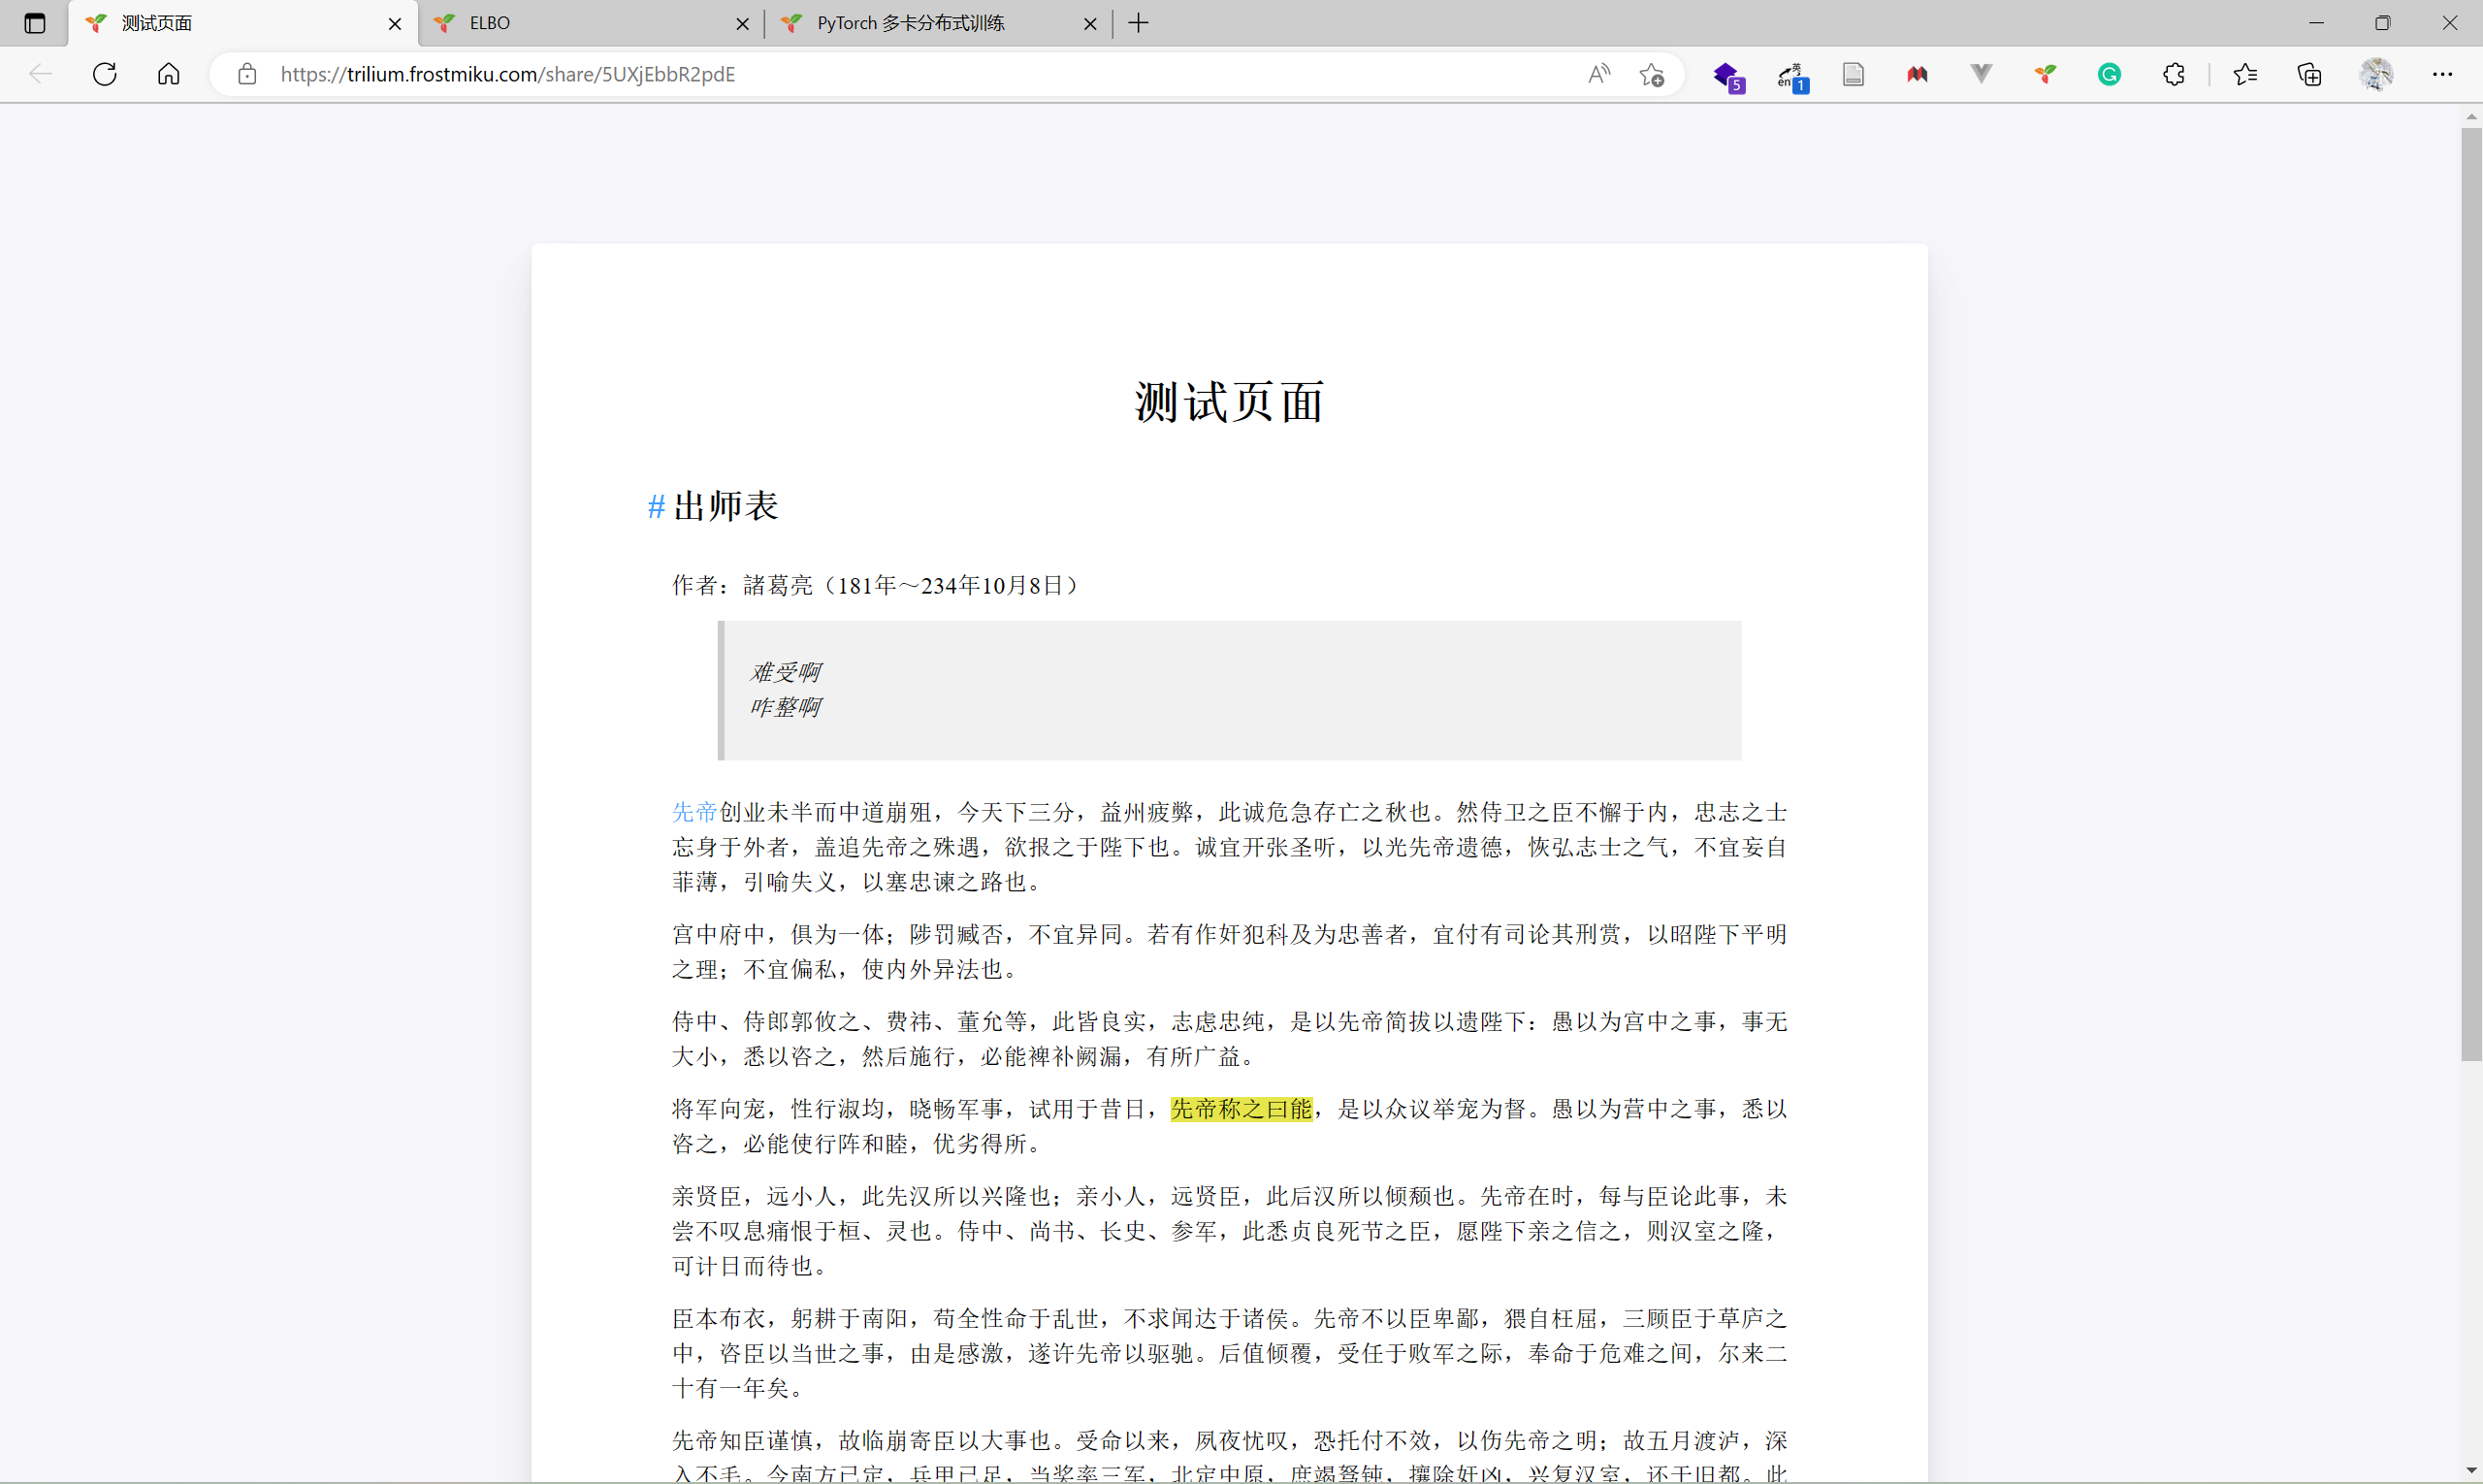The height and width of the screenshot is (1484, 2483).
Task: Open the Trilium web clipper extension
Action: click(2045, 74)
